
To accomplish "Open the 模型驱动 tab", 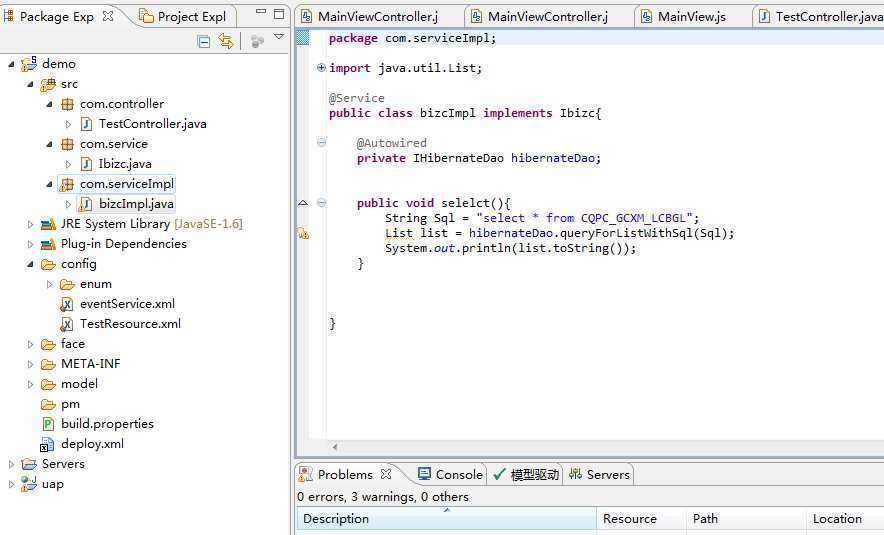I will 526,475.
